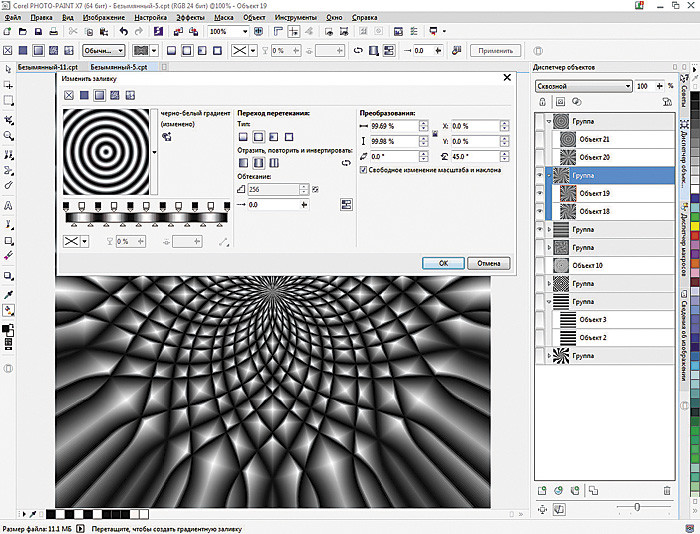The width and height of the screenshot is (700, 534).
Task: Select the Crop tool in toolbox
Action: pos(9,118)
